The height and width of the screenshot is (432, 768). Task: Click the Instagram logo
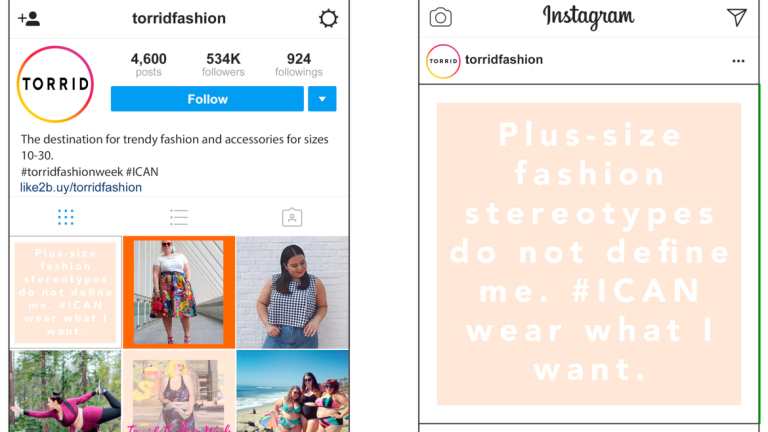click(x=588, y=17)
